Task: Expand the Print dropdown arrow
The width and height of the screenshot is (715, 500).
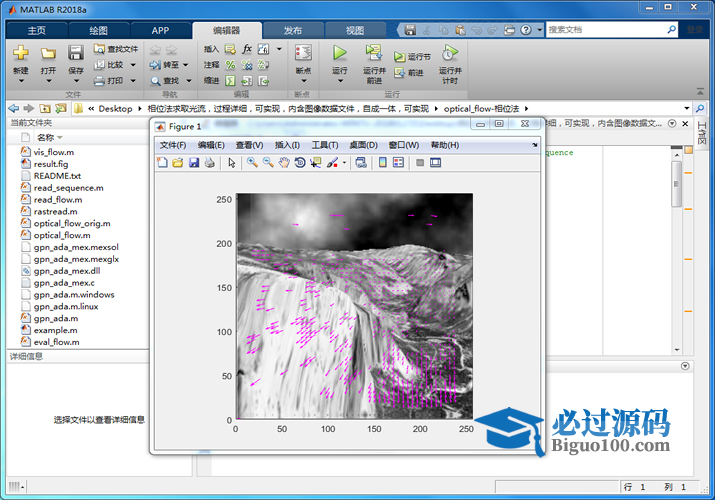Action: tap(131, 80)
